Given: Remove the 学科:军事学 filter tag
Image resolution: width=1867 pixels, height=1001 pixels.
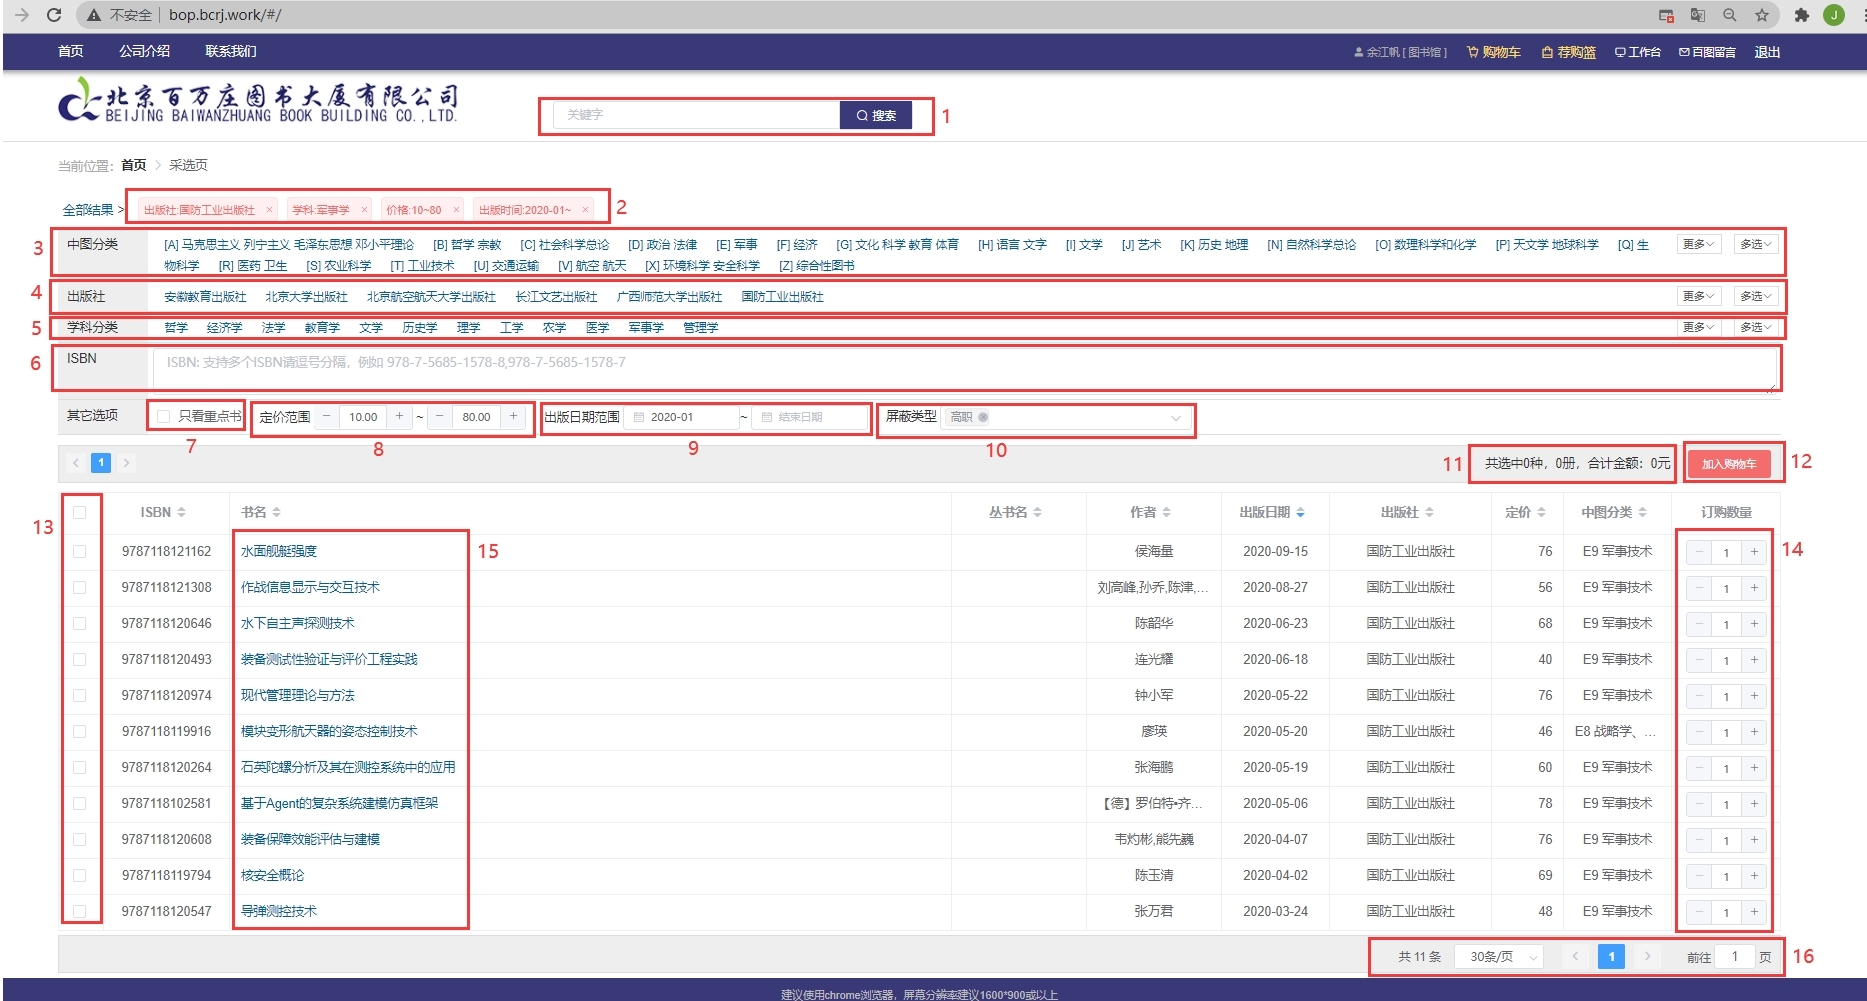Looking at the screenshot, I should coord(364,210).
